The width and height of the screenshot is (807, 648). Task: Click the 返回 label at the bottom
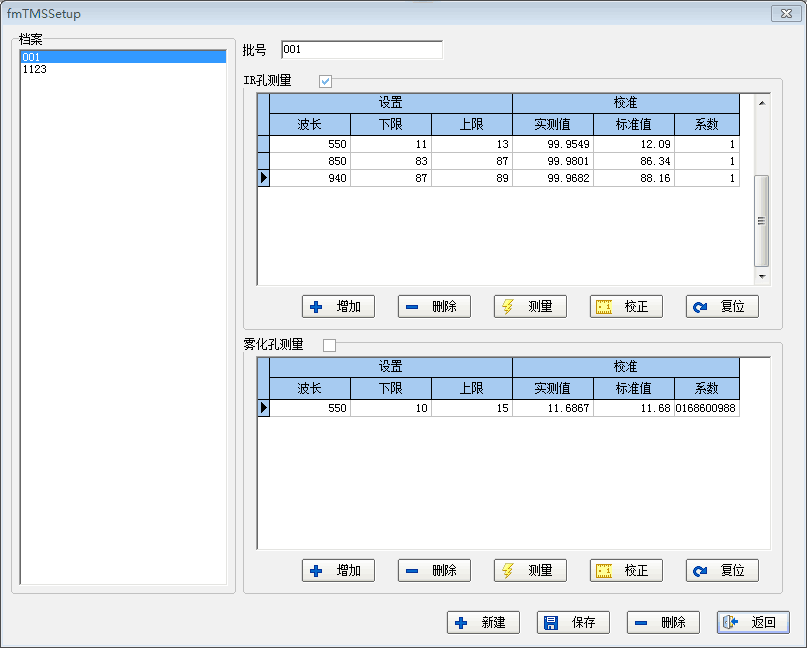tap(763, 623)
